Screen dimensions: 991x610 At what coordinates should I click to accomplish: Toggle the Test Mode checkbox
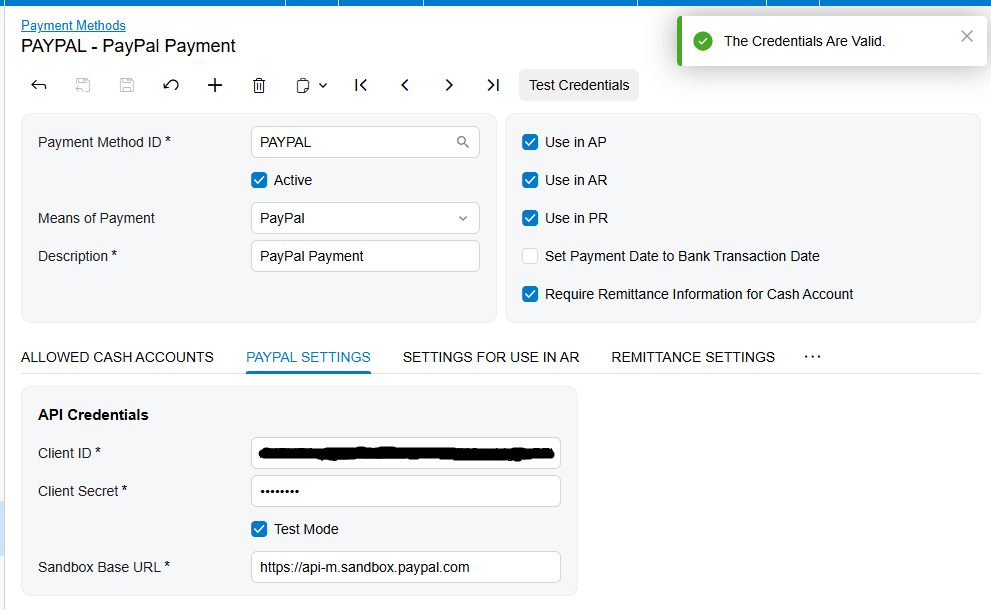click(x=259, y=529)
